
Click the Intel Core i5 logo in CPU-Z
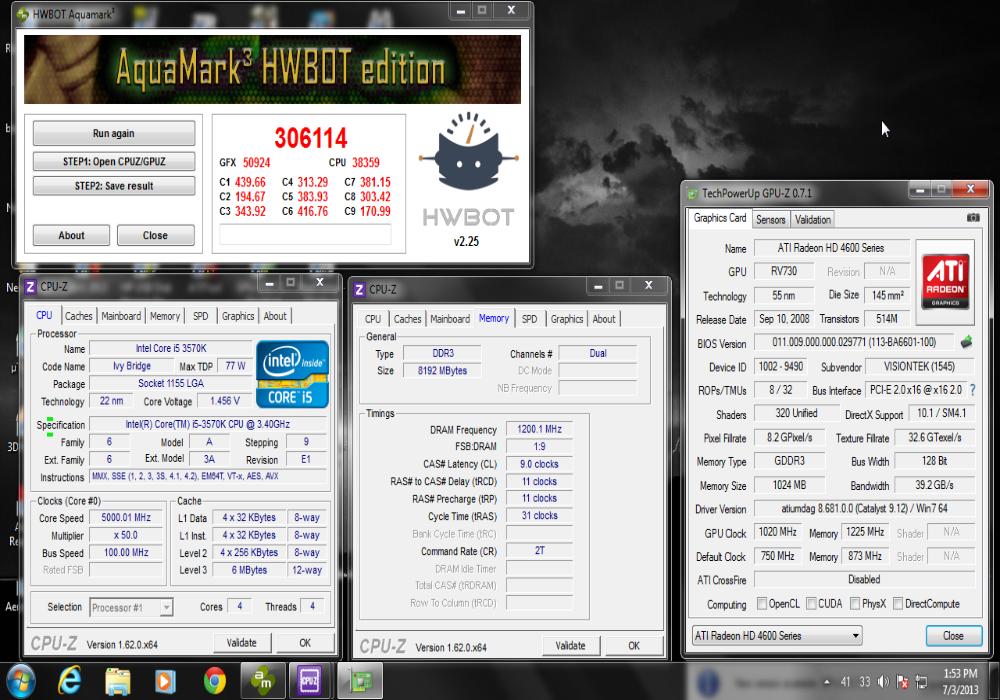tap(293, 374)
